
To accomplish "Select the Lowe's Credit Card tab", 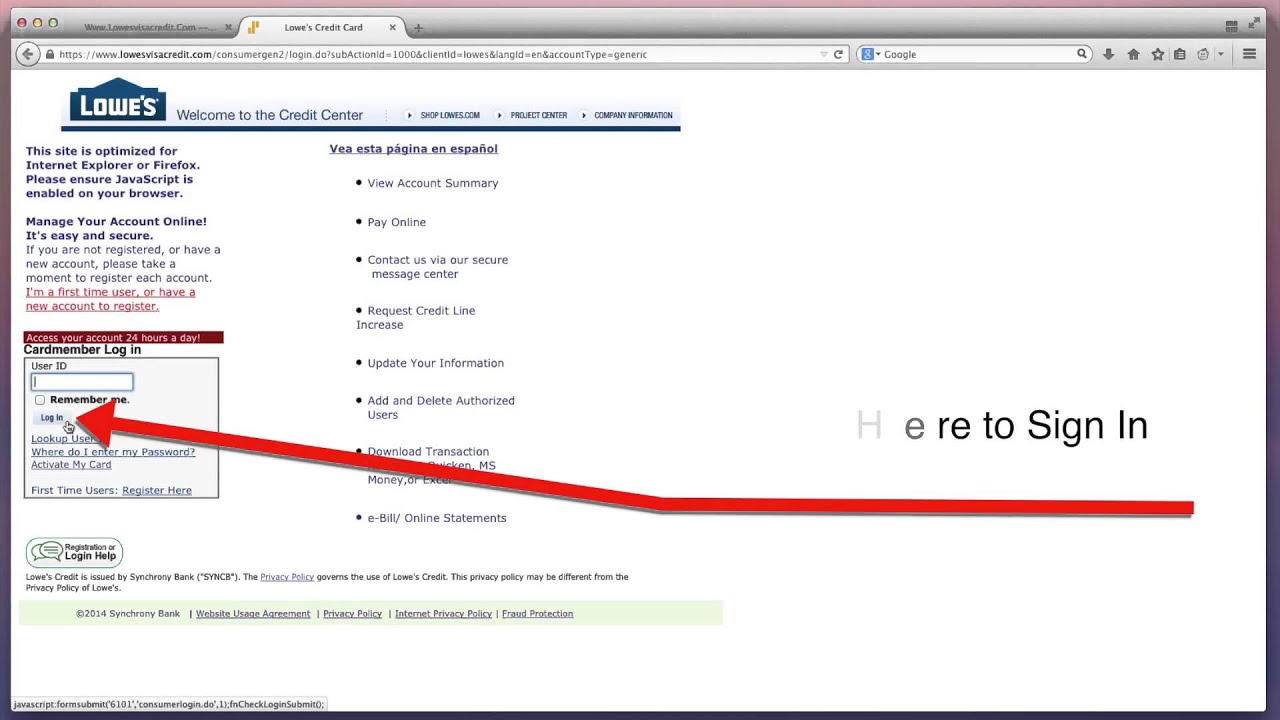I will coord(323,27).
